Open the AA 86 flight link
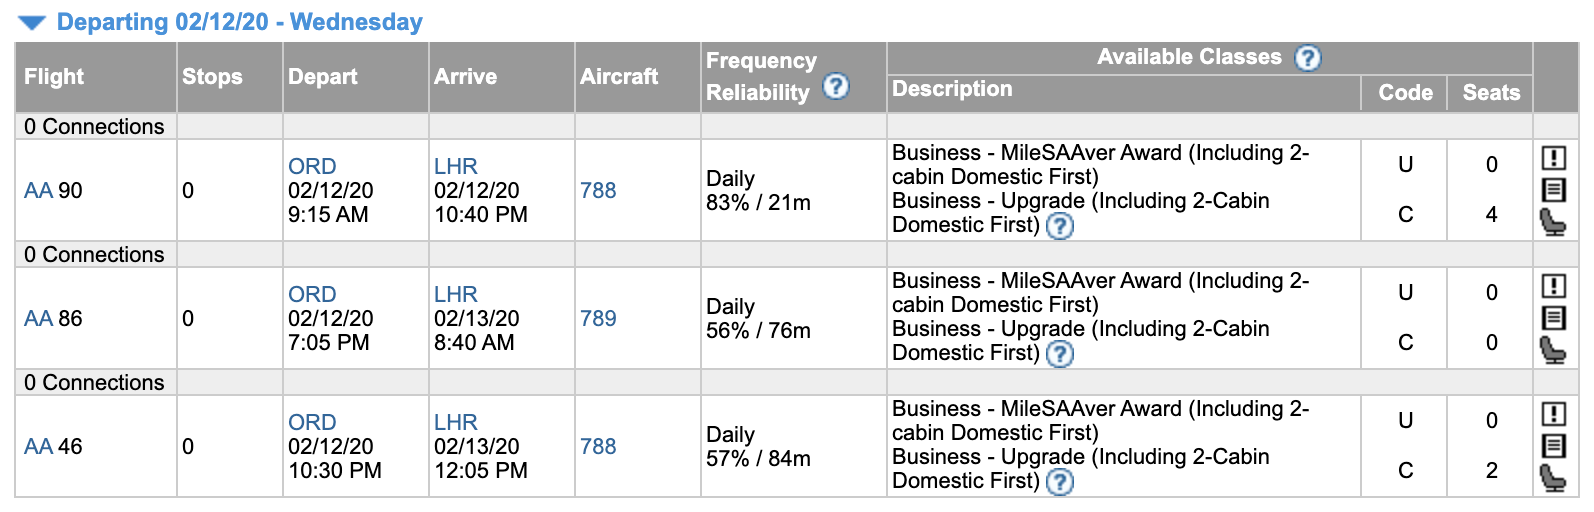 click(x=38, y=319)
